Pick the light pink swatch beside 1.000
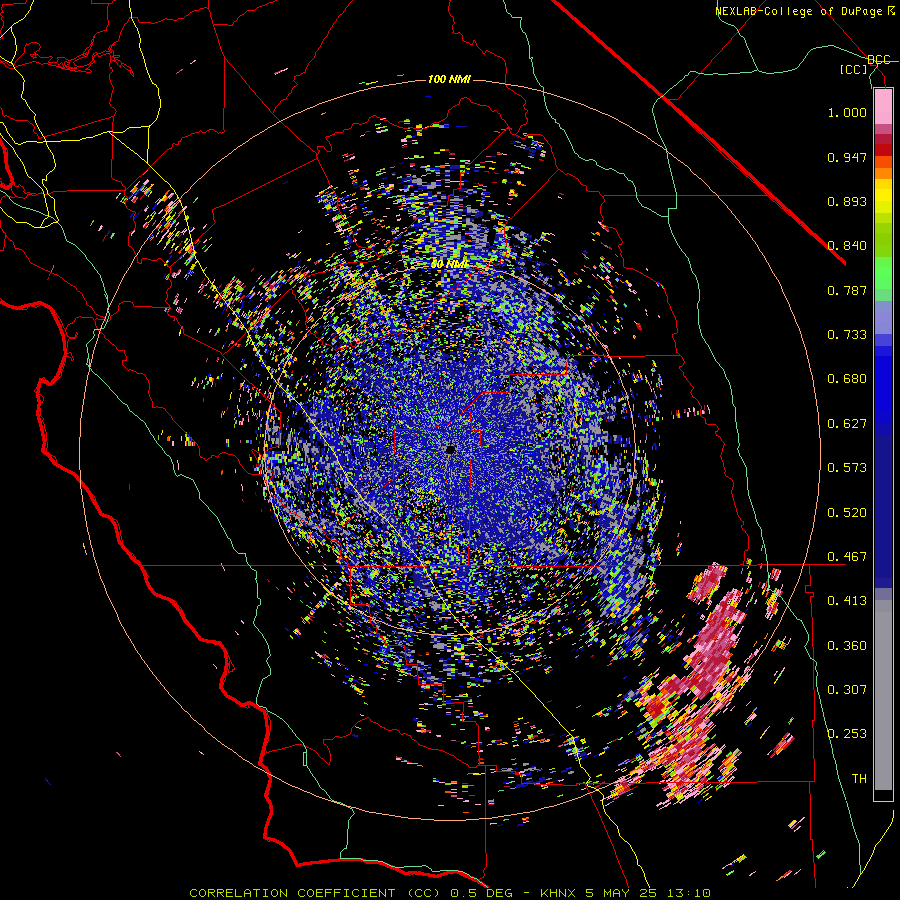Viewport: 900px width, 900px height. click(883, 107)
